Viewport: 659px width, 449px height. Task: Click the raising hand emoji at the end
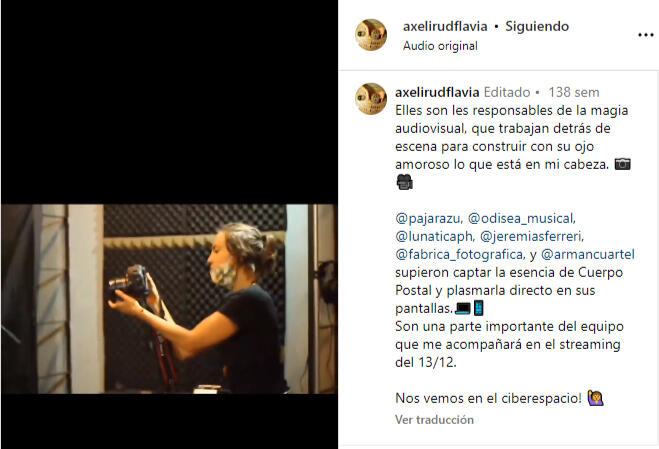[x=596, y=398]
